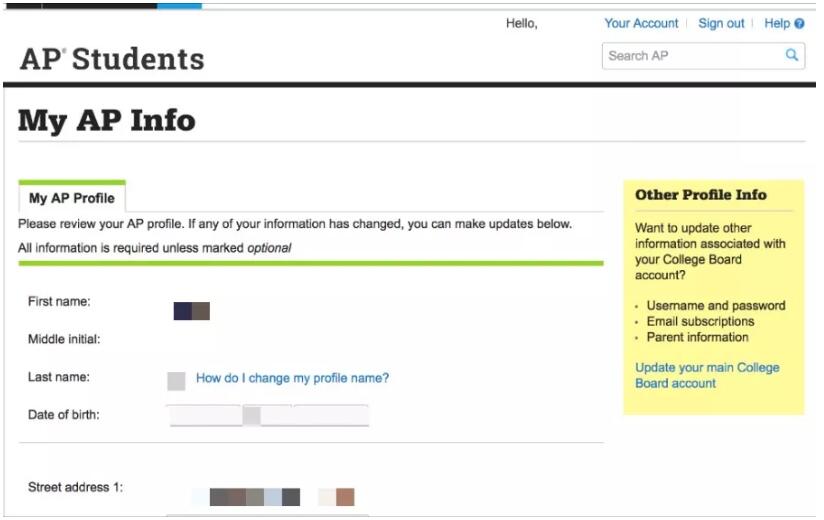Viewport: 824px width, 520px height.
Task: Select the My AP Profile tab
Action: (72, 197)
